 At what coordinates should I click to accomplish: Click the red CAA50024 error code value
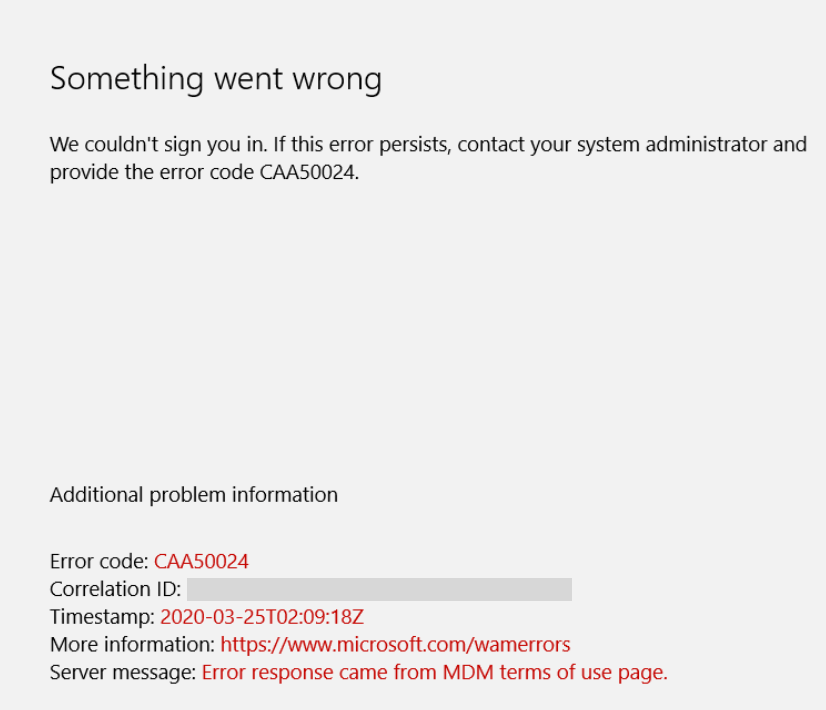pyautogui.click(x=201, y=561)
